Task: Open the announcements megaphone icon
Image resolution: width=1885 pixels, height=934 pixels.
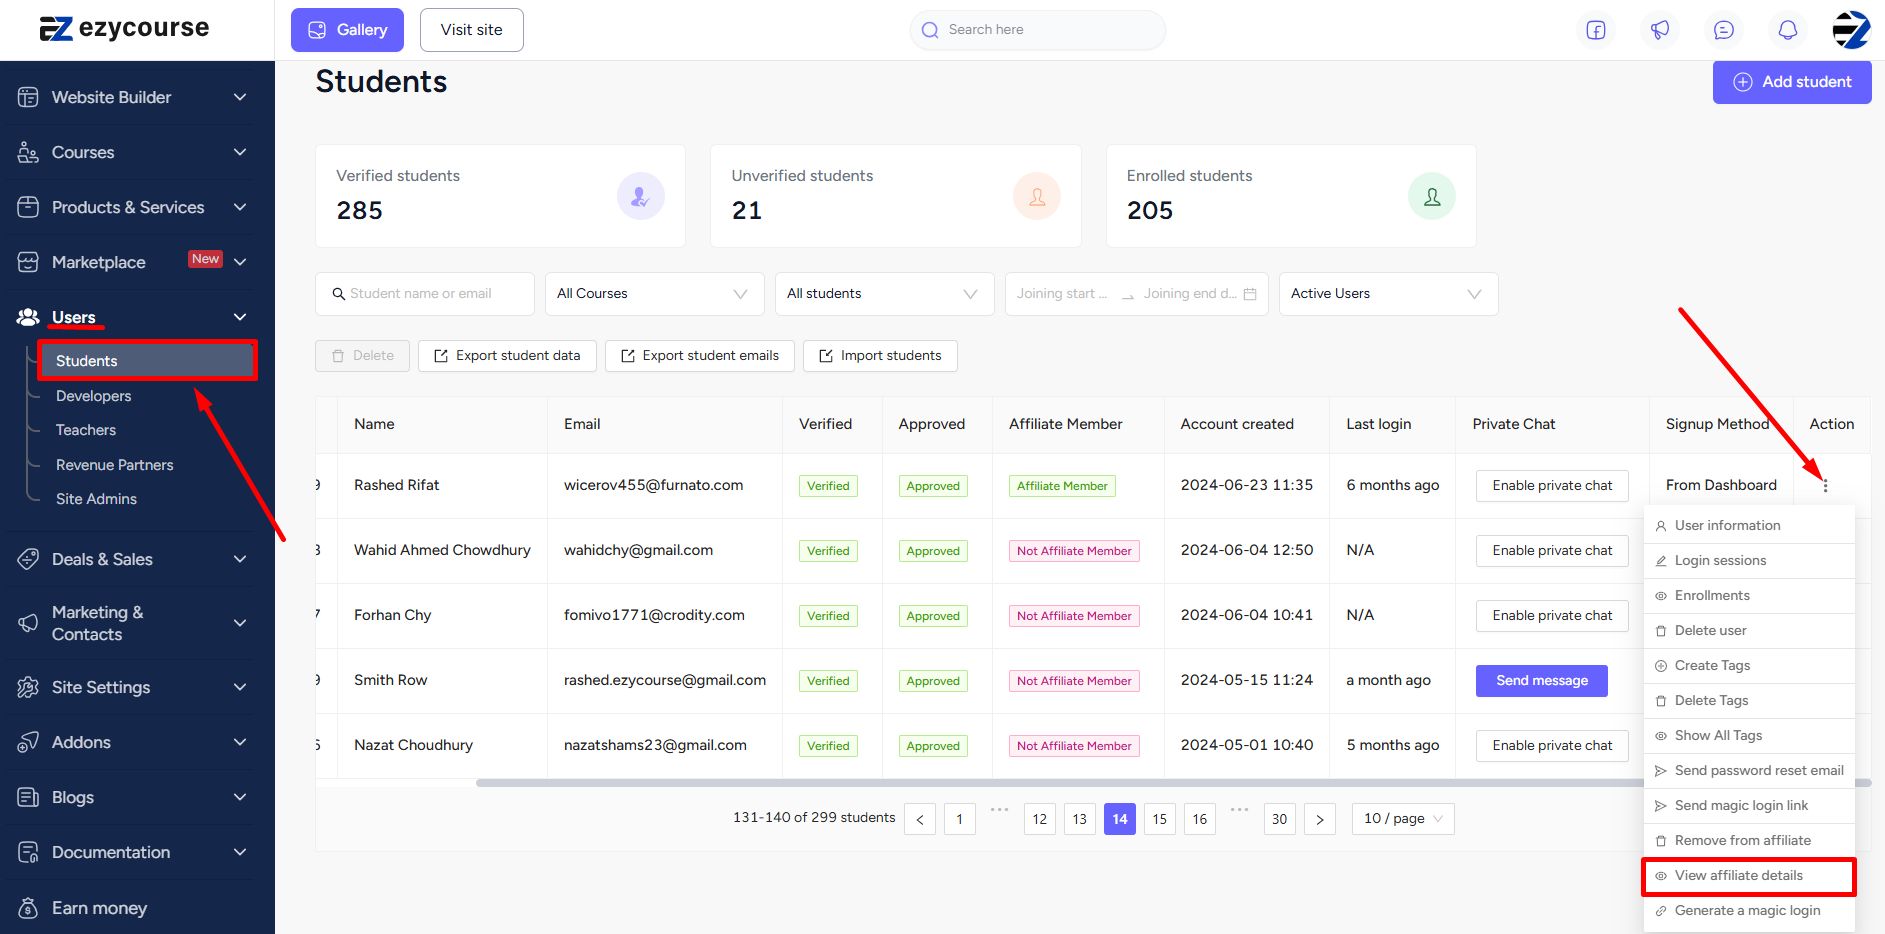Action: [1660, 30]
